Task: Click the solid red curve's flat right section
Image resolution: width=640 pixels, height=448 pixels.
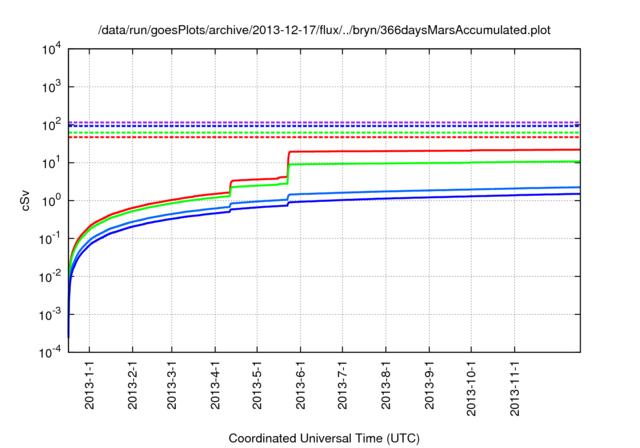Action: (450, 151)
